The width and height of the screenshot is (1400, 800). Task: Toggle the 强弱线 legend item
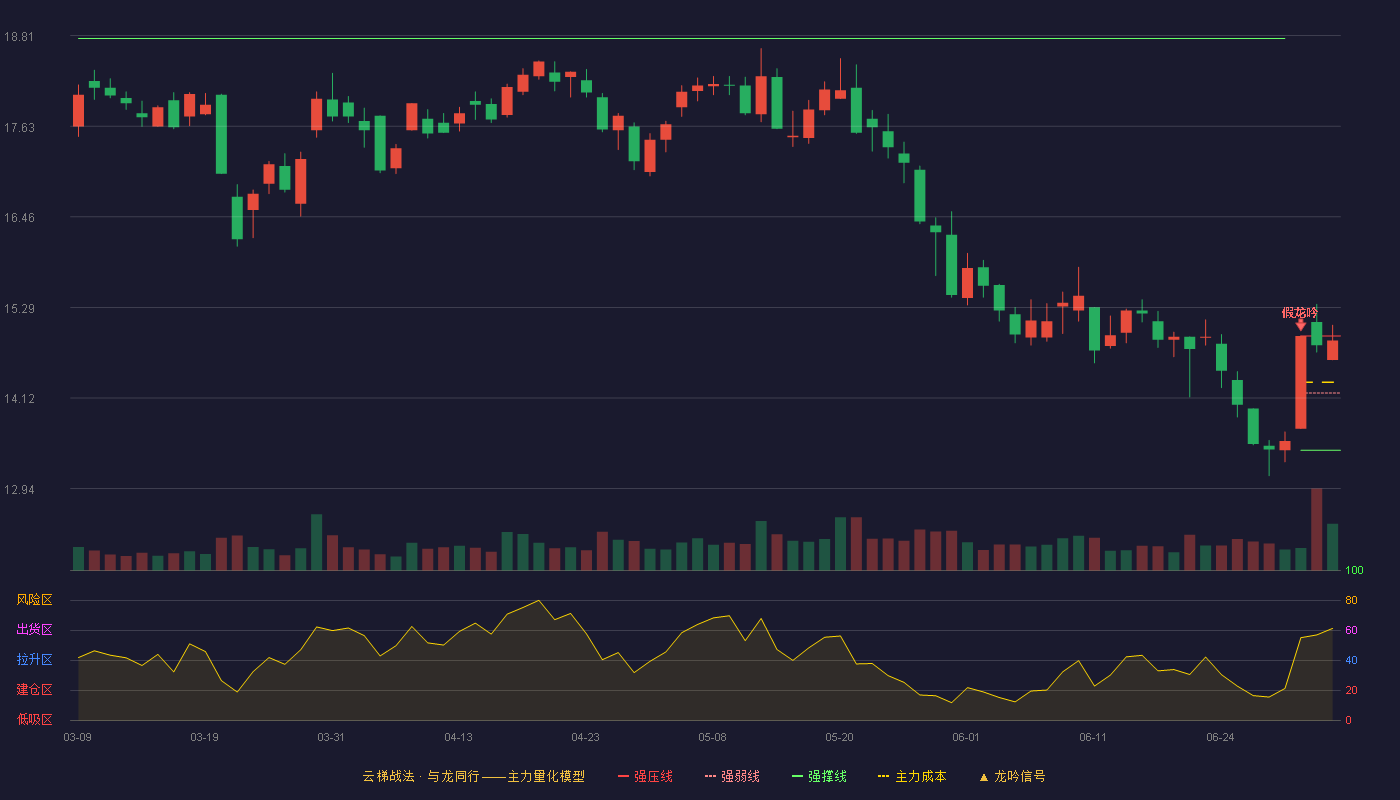click(732, 776)
